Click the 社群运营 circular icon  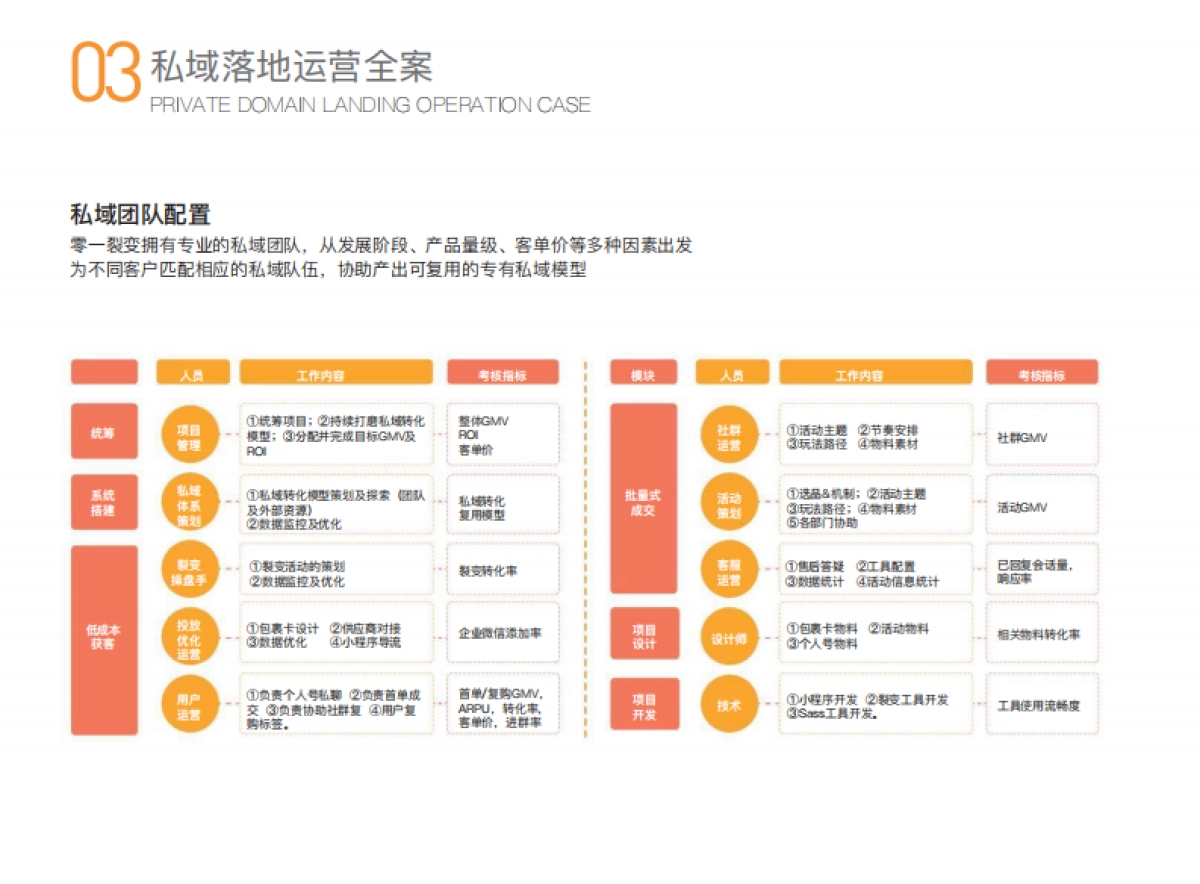coord(729,435)
